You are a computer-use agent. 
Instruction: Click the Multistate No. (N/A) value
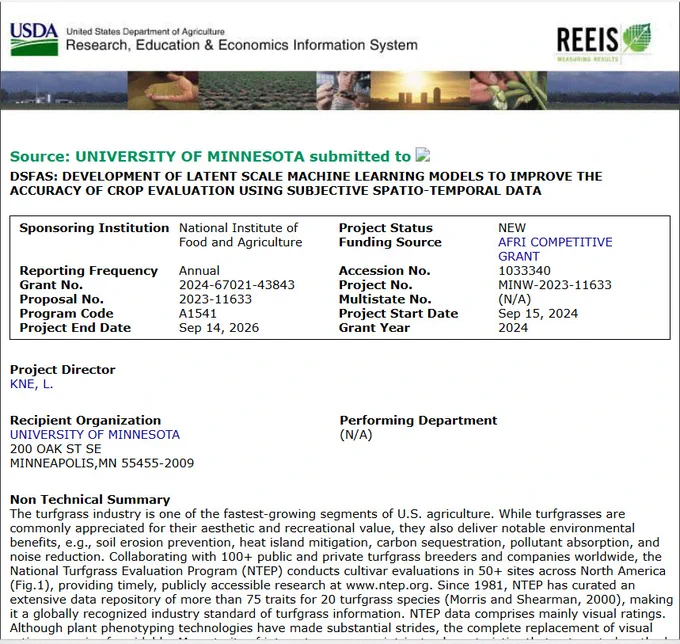pyautogui.click(x=514, y=299)
